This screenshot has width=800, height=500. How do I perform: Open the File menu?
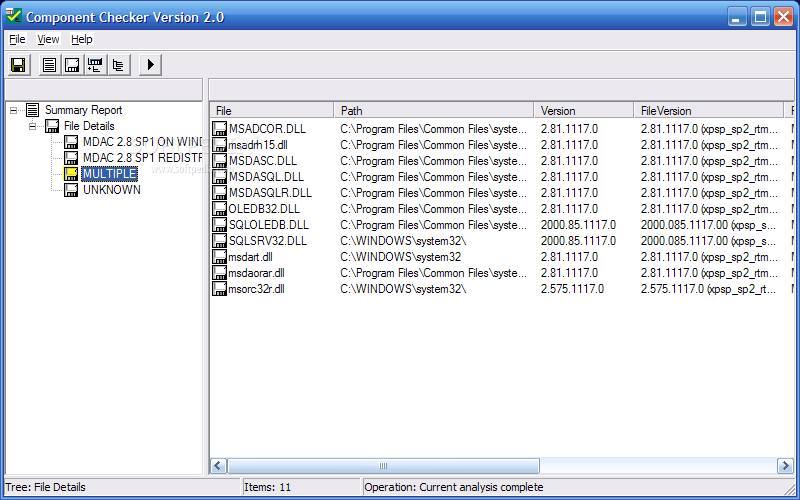point(17,39)
